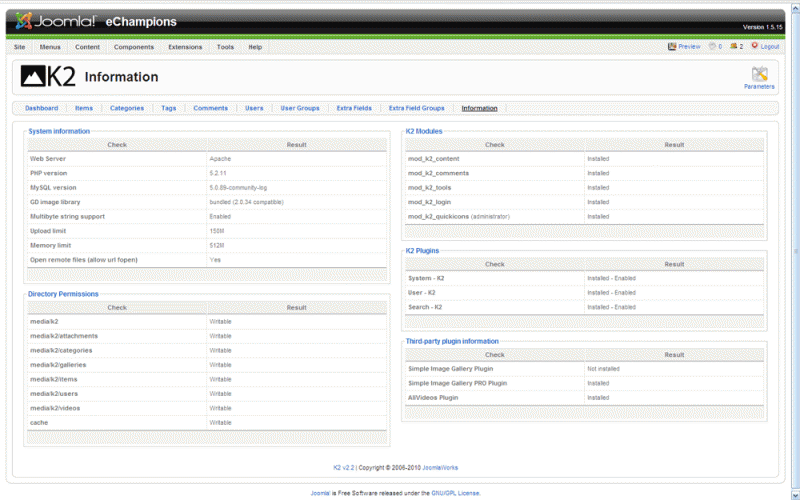Click the Memory limit row label

click(51, 245)
